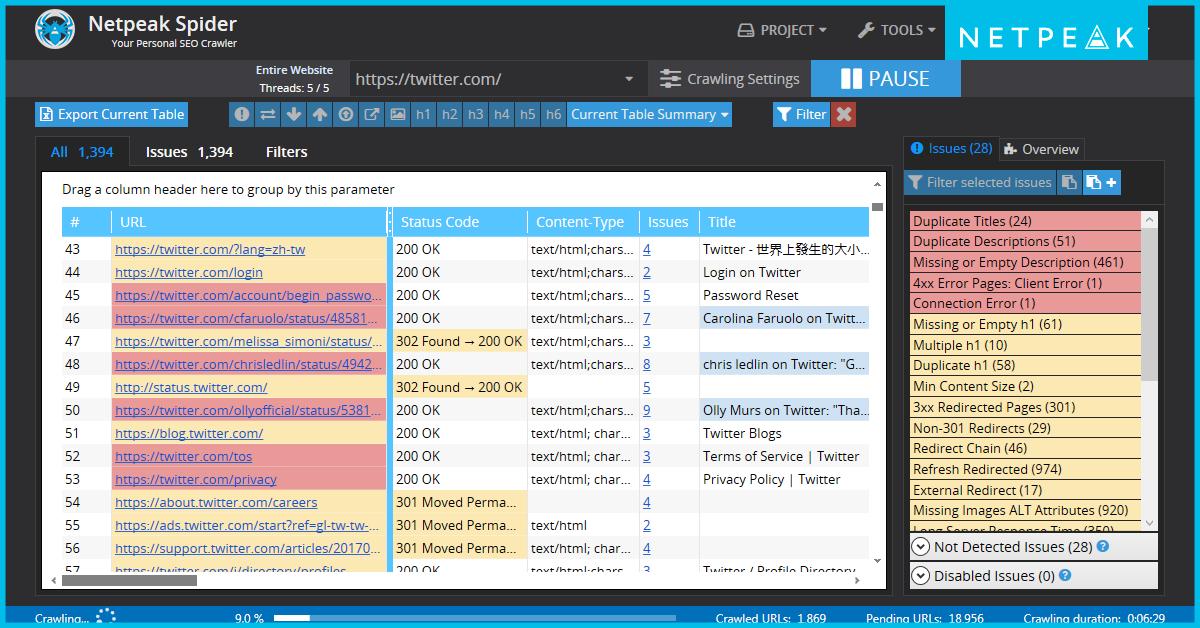Click the issues list vertical scrollbar thumb

pos(1149,305)
